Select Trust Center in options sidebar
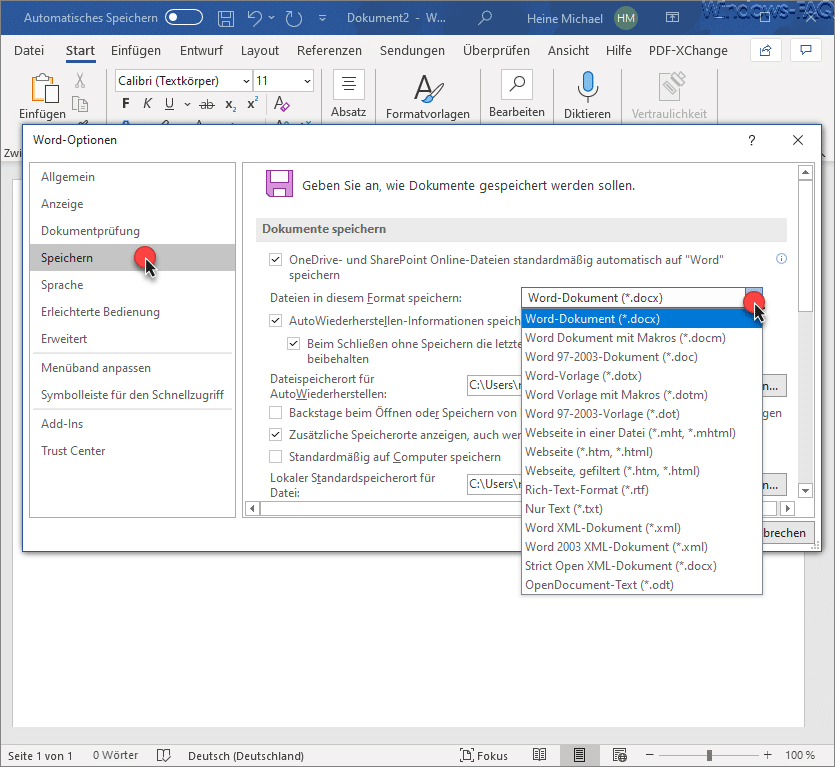This screenshot has width=835, height=767. [x=132, y=451]
